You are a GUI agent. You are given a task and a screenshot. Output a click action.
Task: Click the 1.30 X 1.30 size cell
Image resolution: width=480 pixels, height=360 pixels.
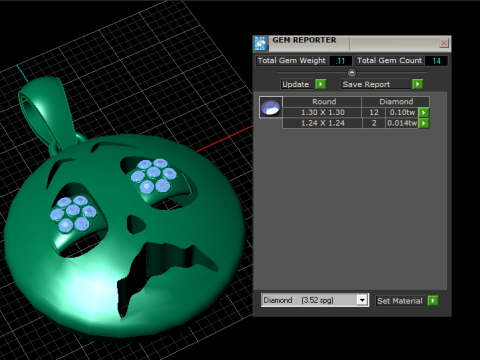pyautogui.click(x=322, y=112)
